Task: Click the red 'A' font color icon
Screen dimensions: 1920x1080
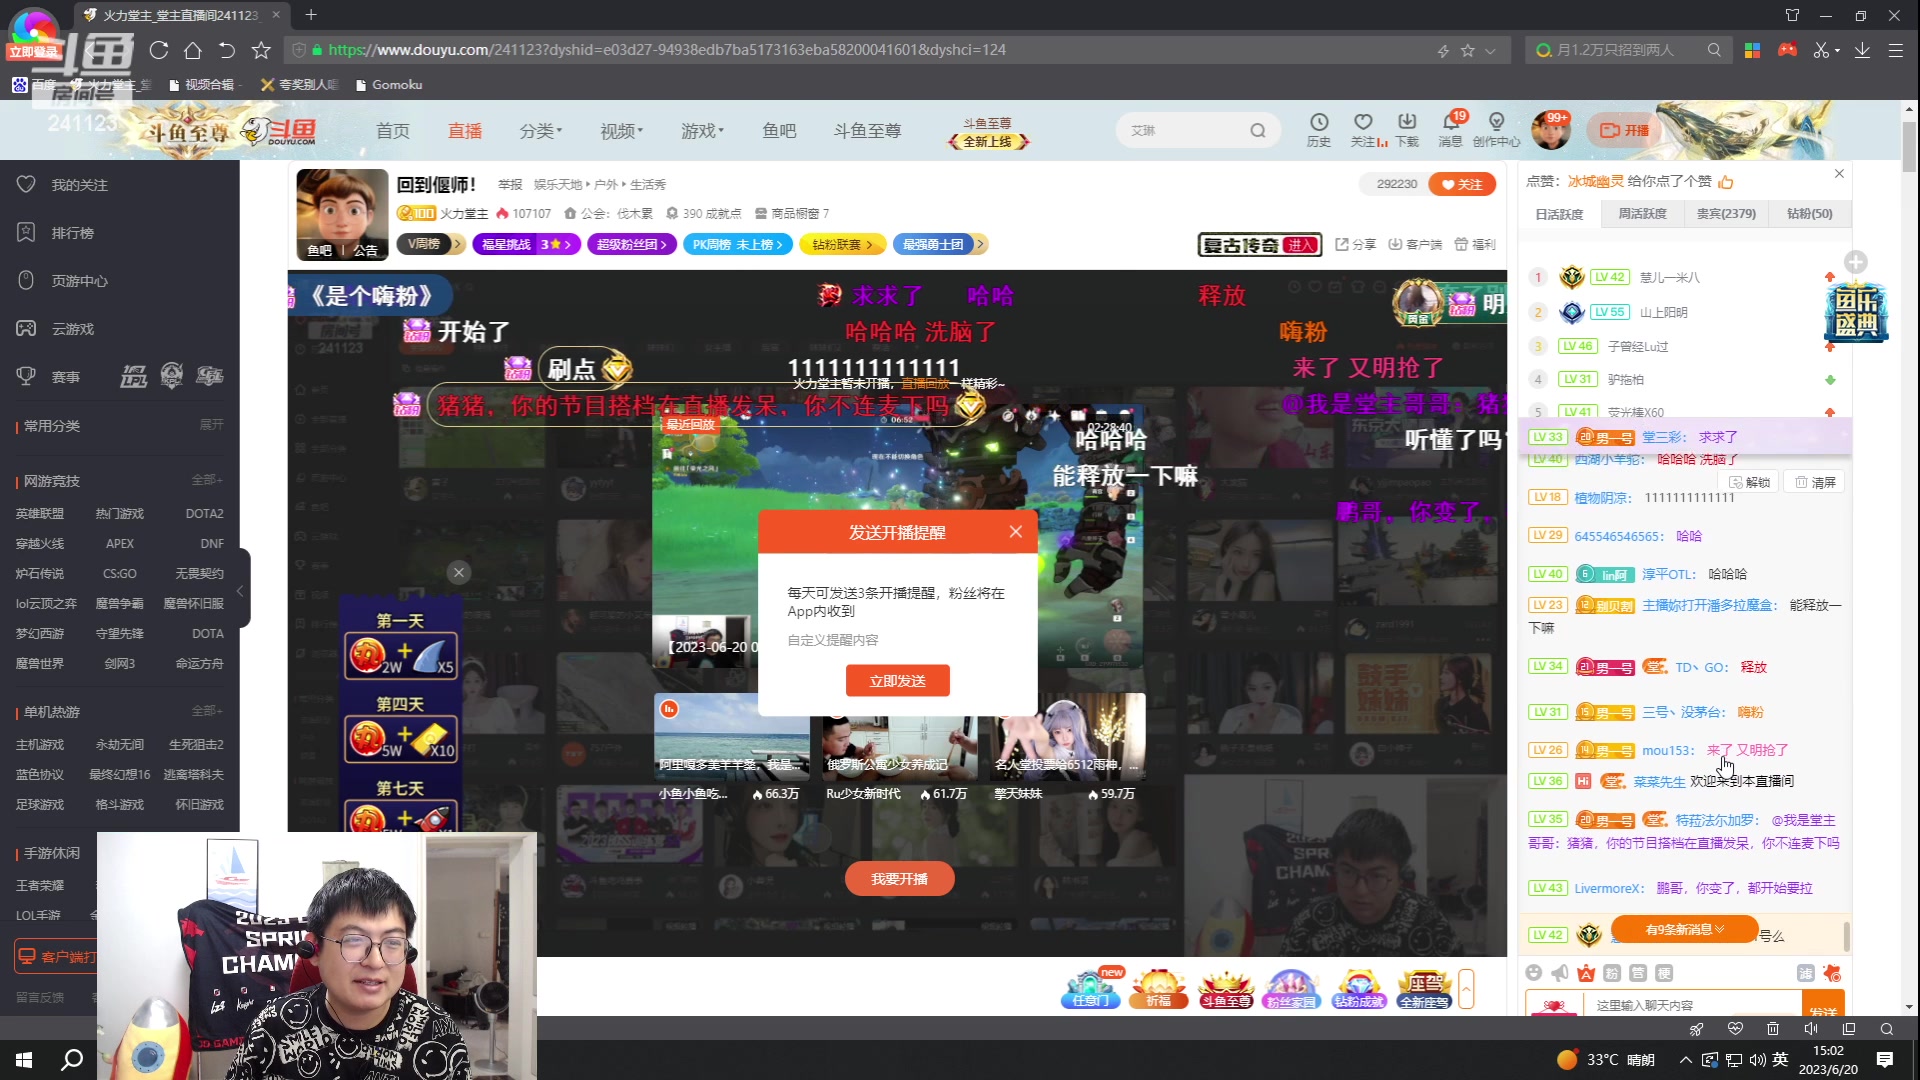Action: click(1586, 973)
